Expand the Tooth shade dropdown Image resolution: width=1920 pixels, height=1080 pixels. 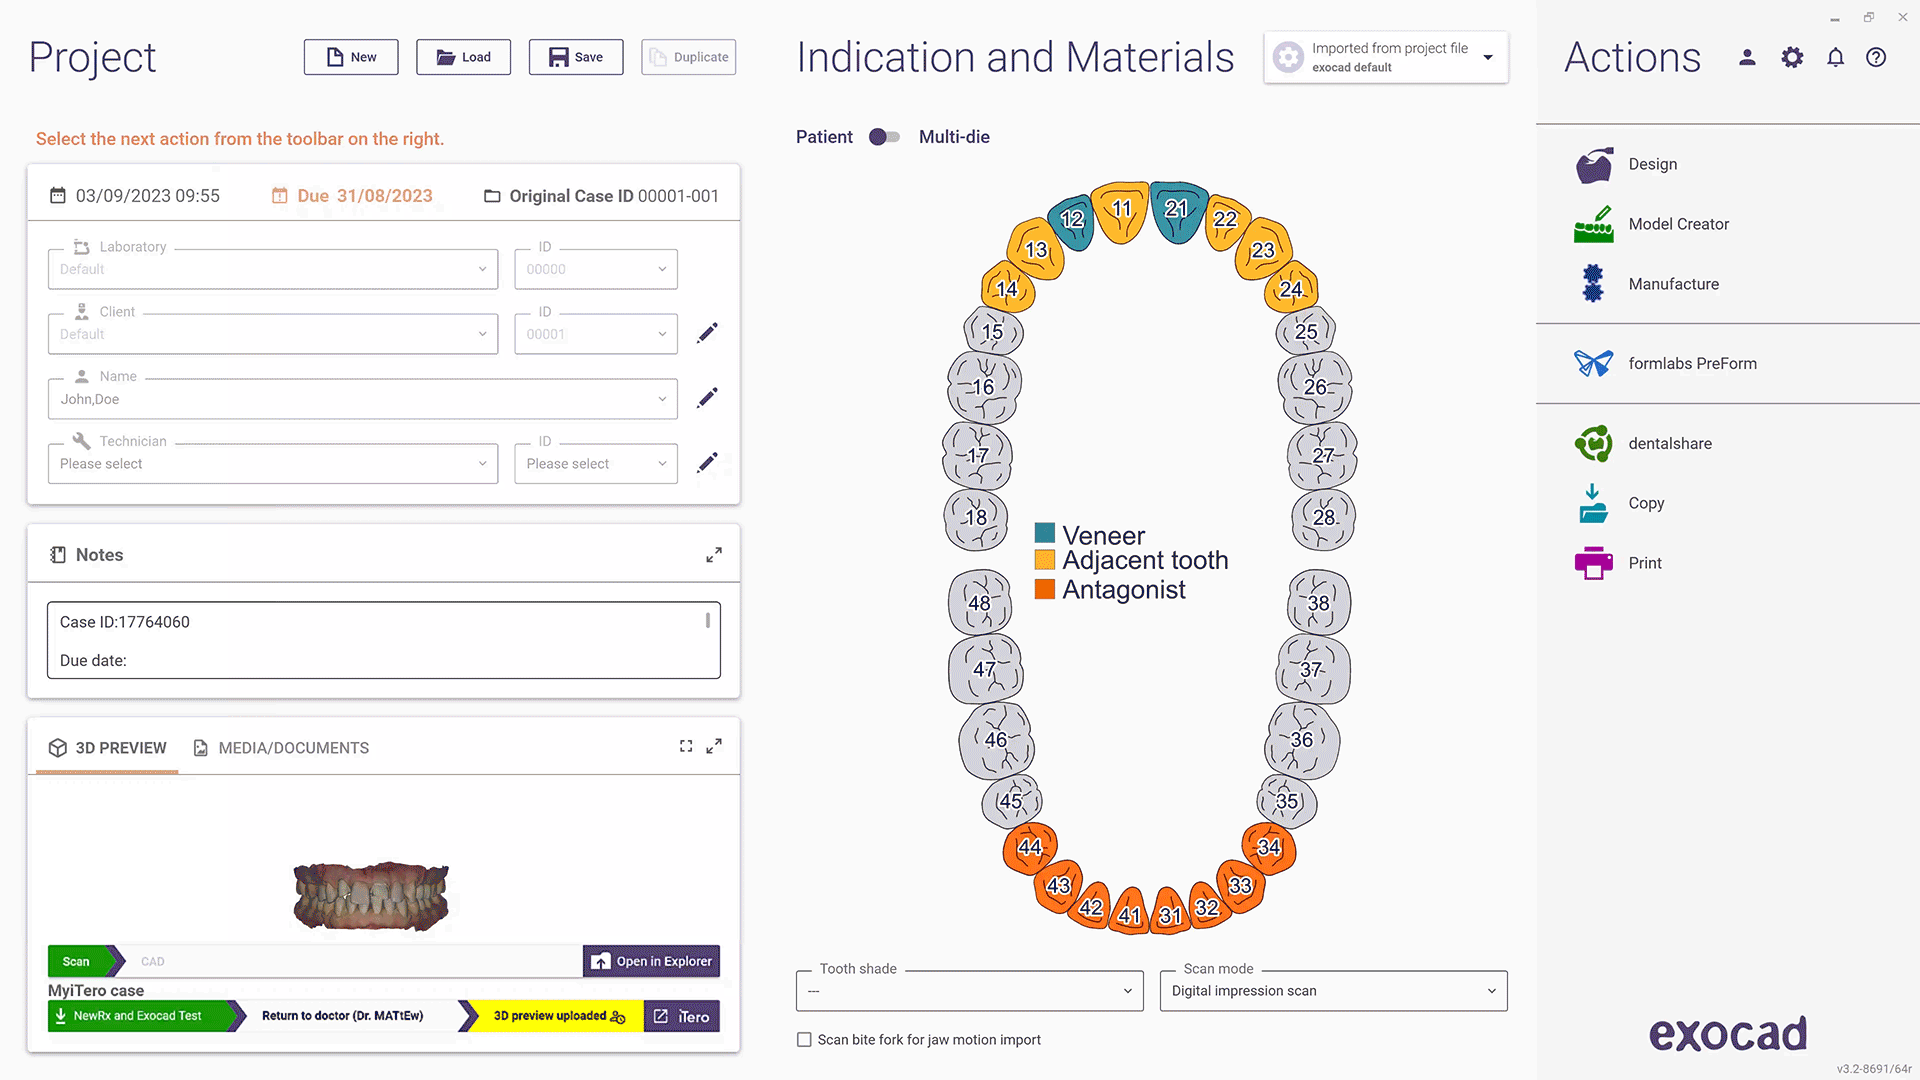tap(1125, 990)
